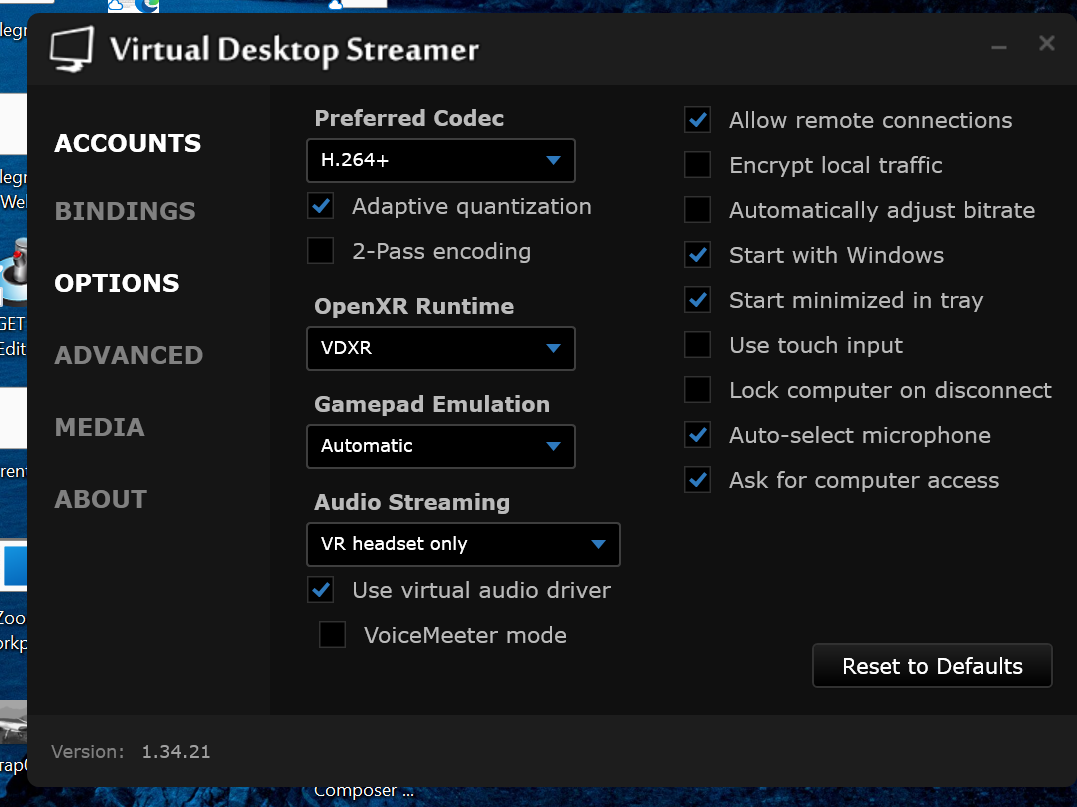
Task: Uncheck Ask for computer access
Action: pos(698,479)
